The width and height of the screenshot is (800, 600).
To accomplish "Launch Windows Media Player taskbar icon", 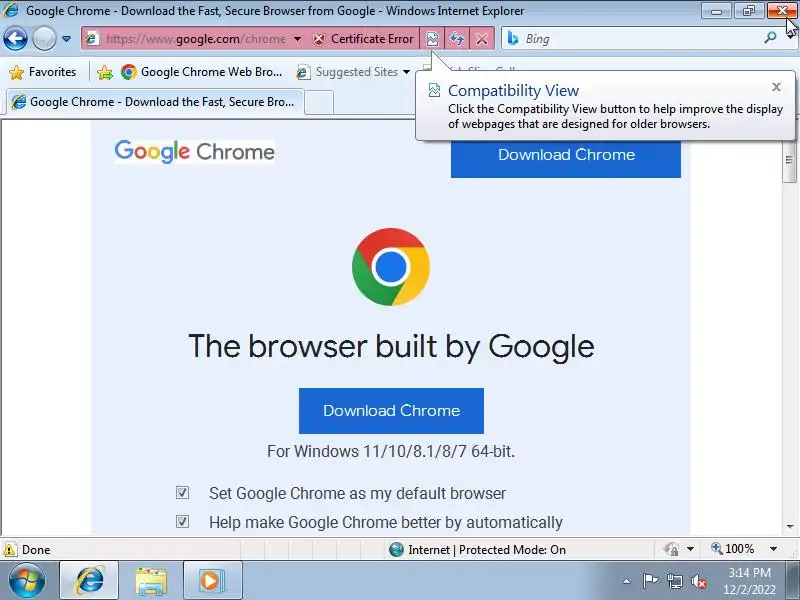I will pyautogui.click(x=212, y=581).
